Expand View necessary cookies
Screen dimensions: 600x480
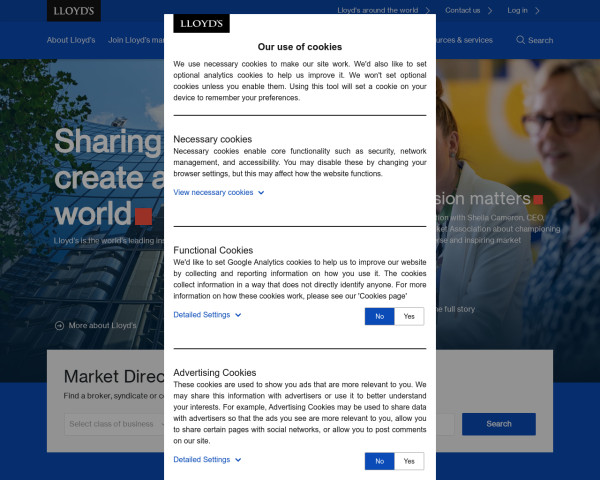click(218, 193)
